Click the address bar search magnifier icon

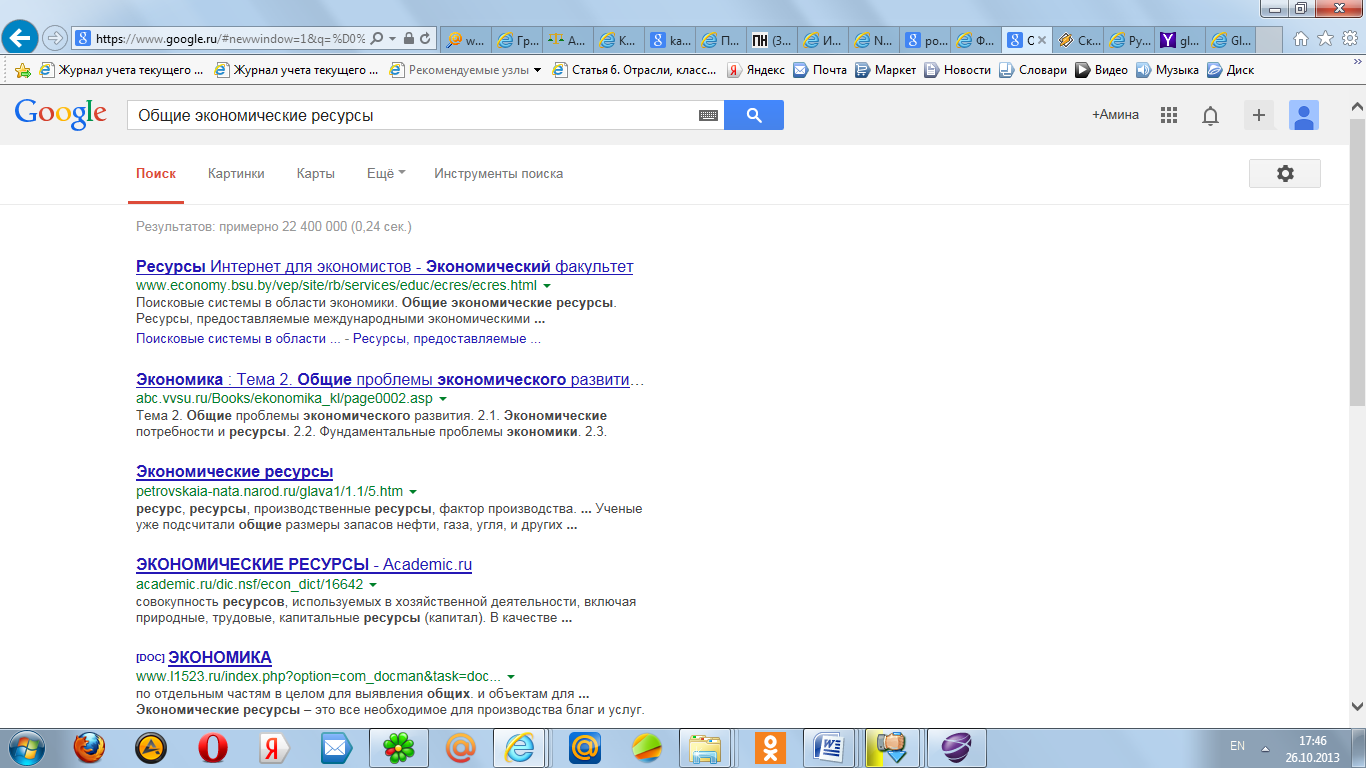377,39
